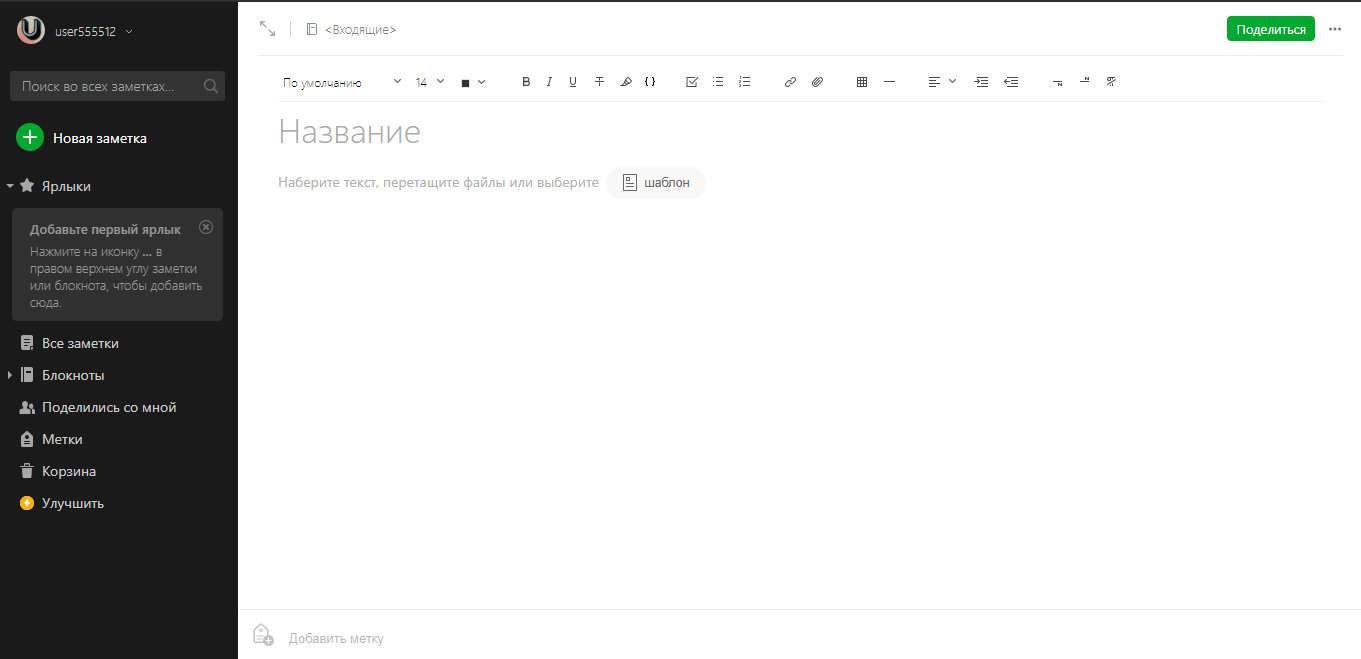1361x659 pixels.
Task: Open the font size 14 dropdown
Action: [x=430, y=82]
